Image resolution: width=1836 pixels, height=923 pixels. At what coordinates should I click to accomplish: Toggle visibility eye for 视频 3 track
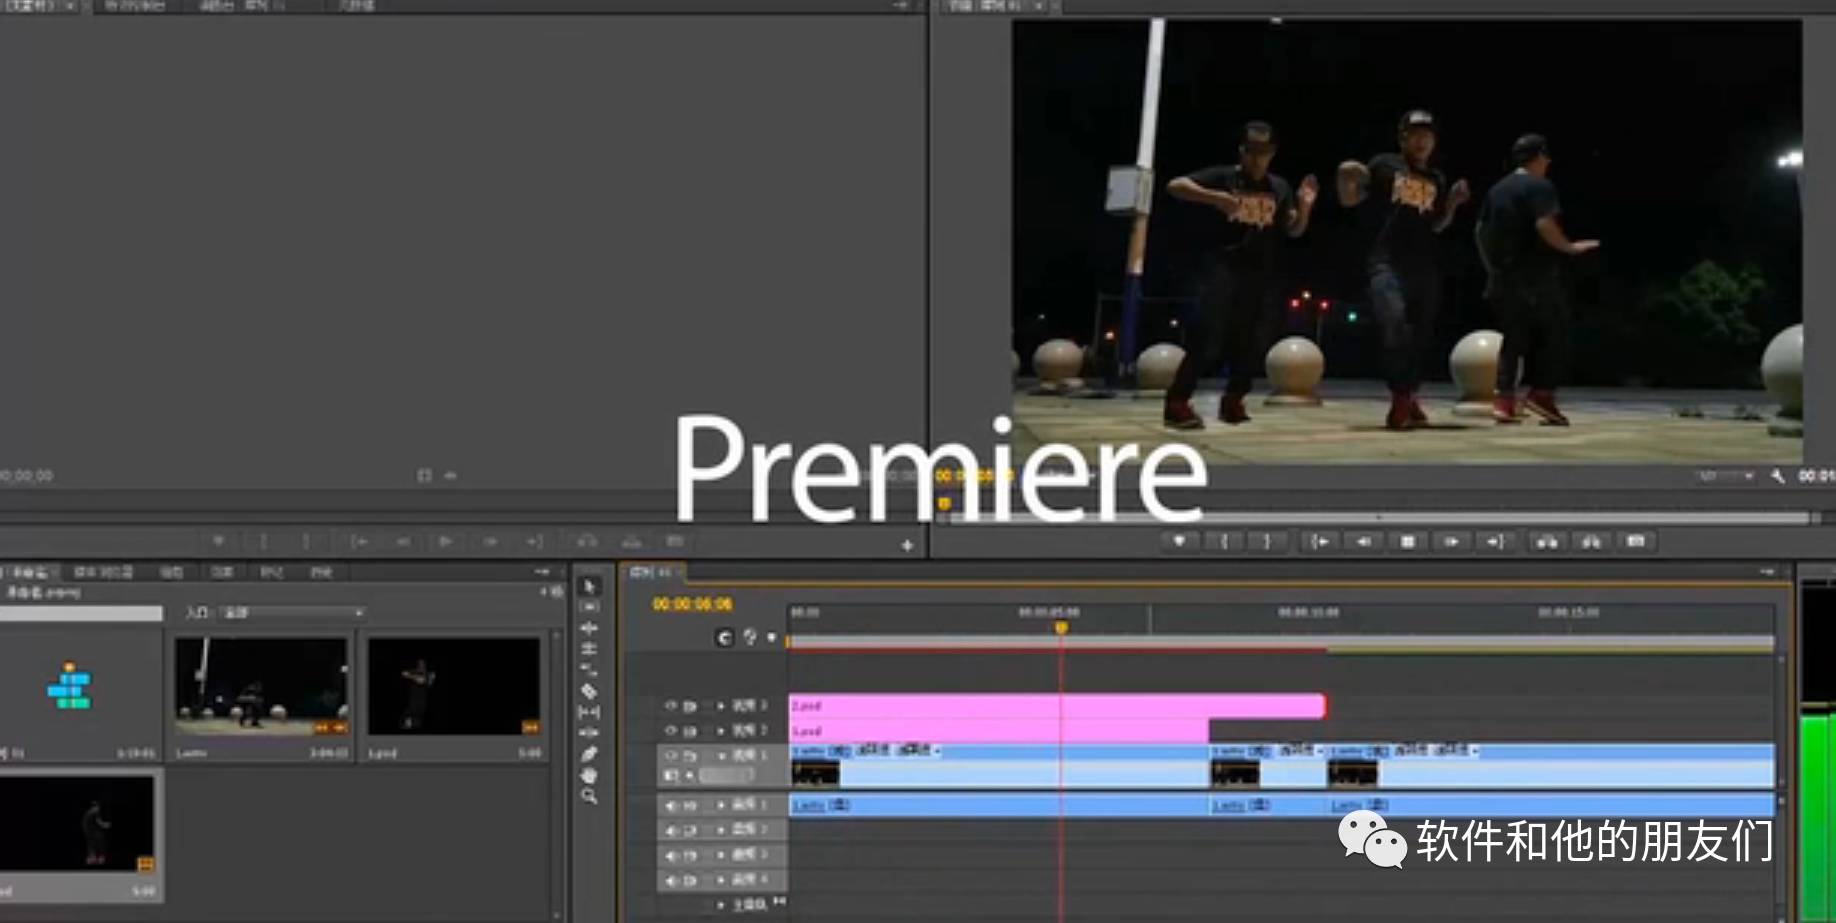pos(671,705)
